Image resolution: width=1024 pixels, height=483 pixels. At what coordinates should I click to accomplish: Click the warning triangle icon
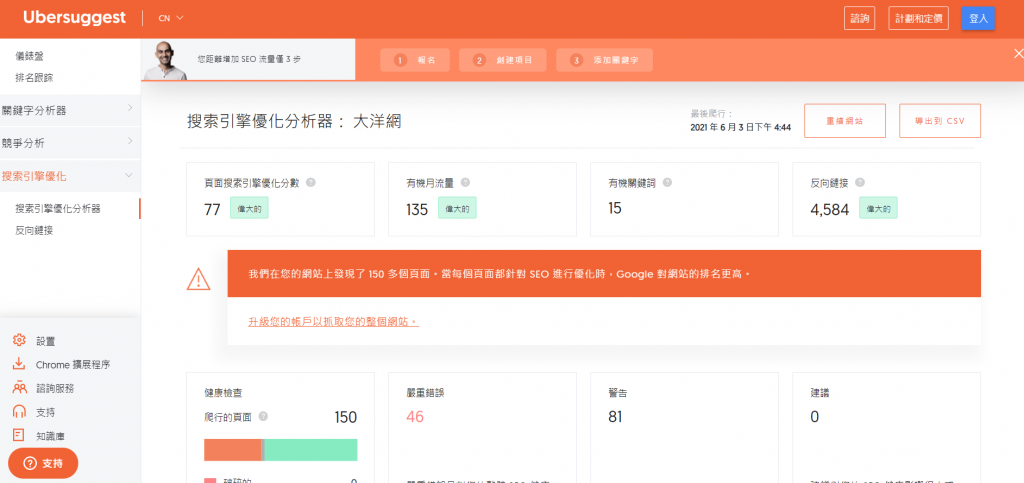199,279
